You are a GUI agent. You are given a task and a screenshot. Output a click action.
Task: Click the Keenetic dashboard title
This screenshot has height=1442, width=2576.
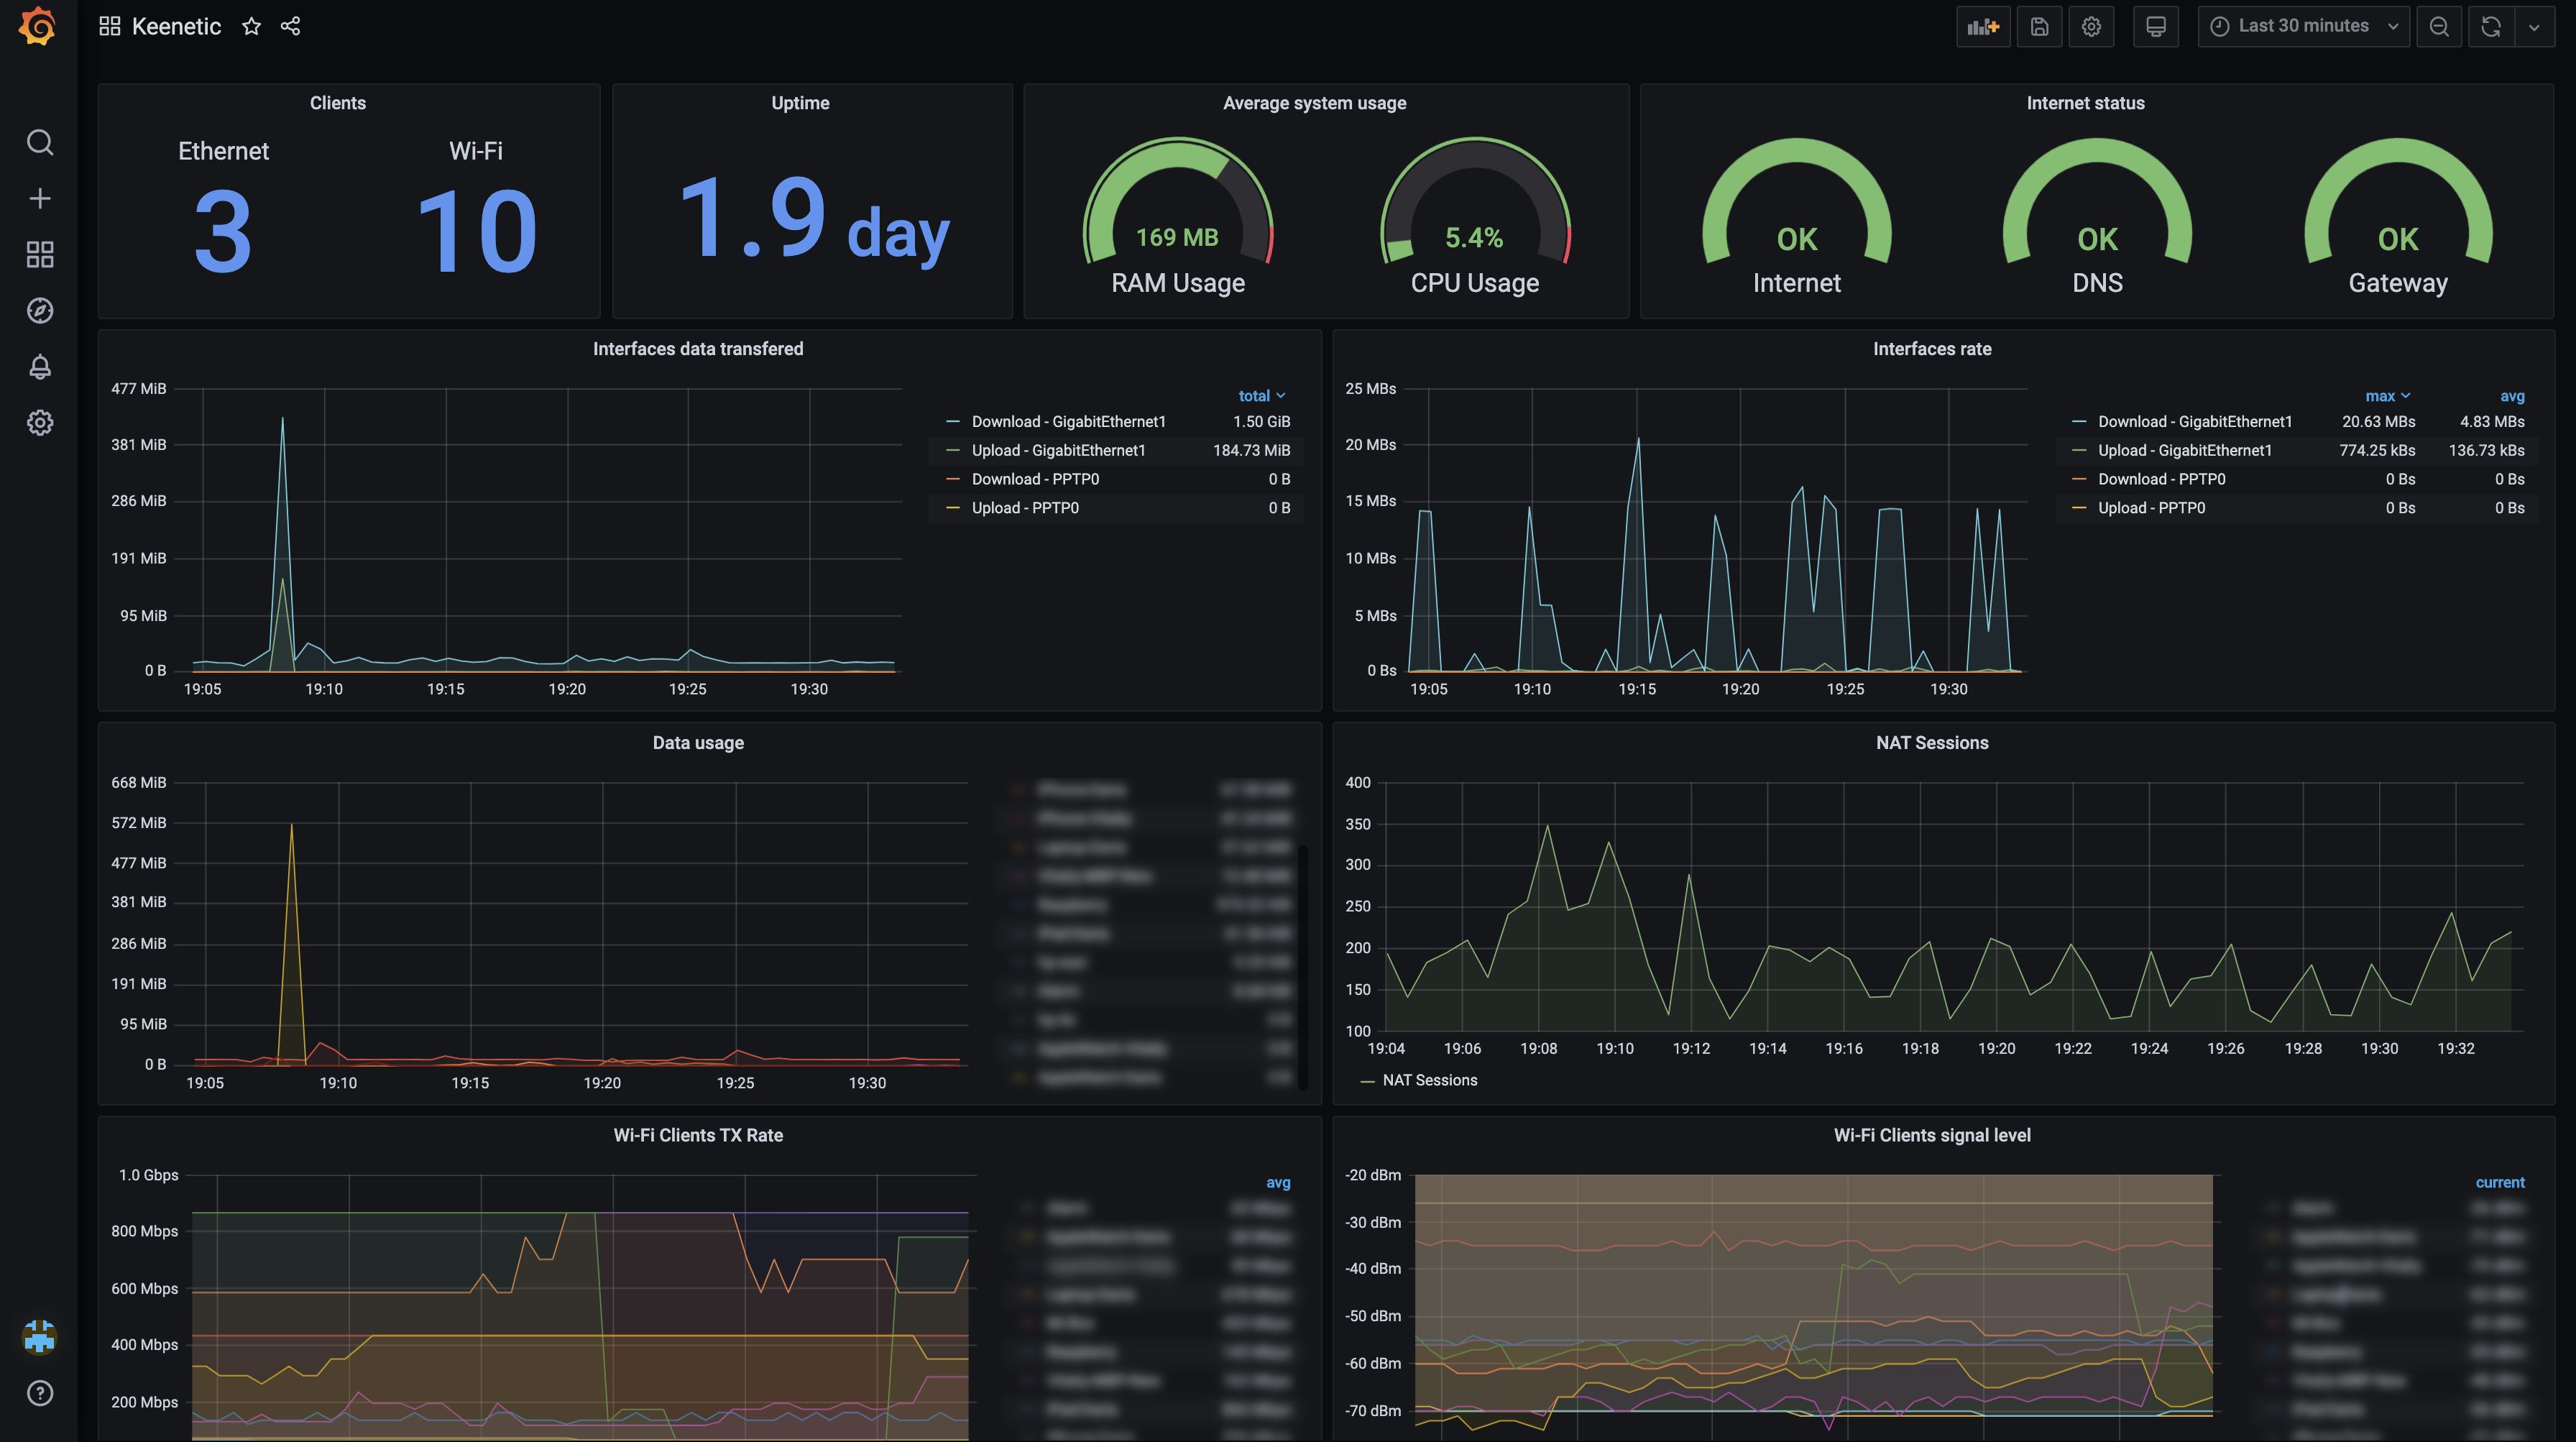[x=176, y=27]
